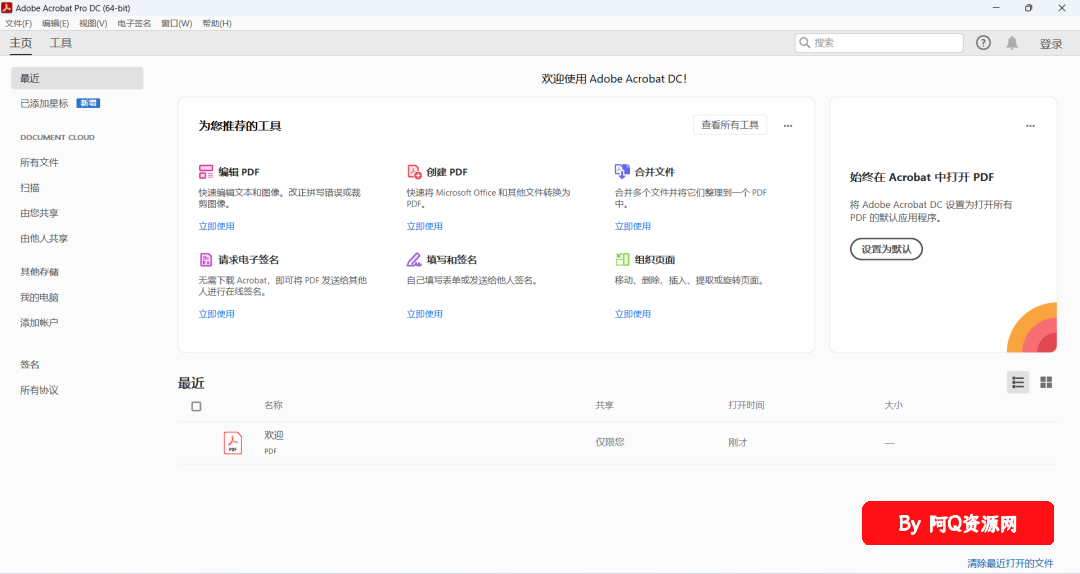This screenshot has width=1080, height=574.
Task: Click the 填写和签名 tool title
Action: click(452, 260)
